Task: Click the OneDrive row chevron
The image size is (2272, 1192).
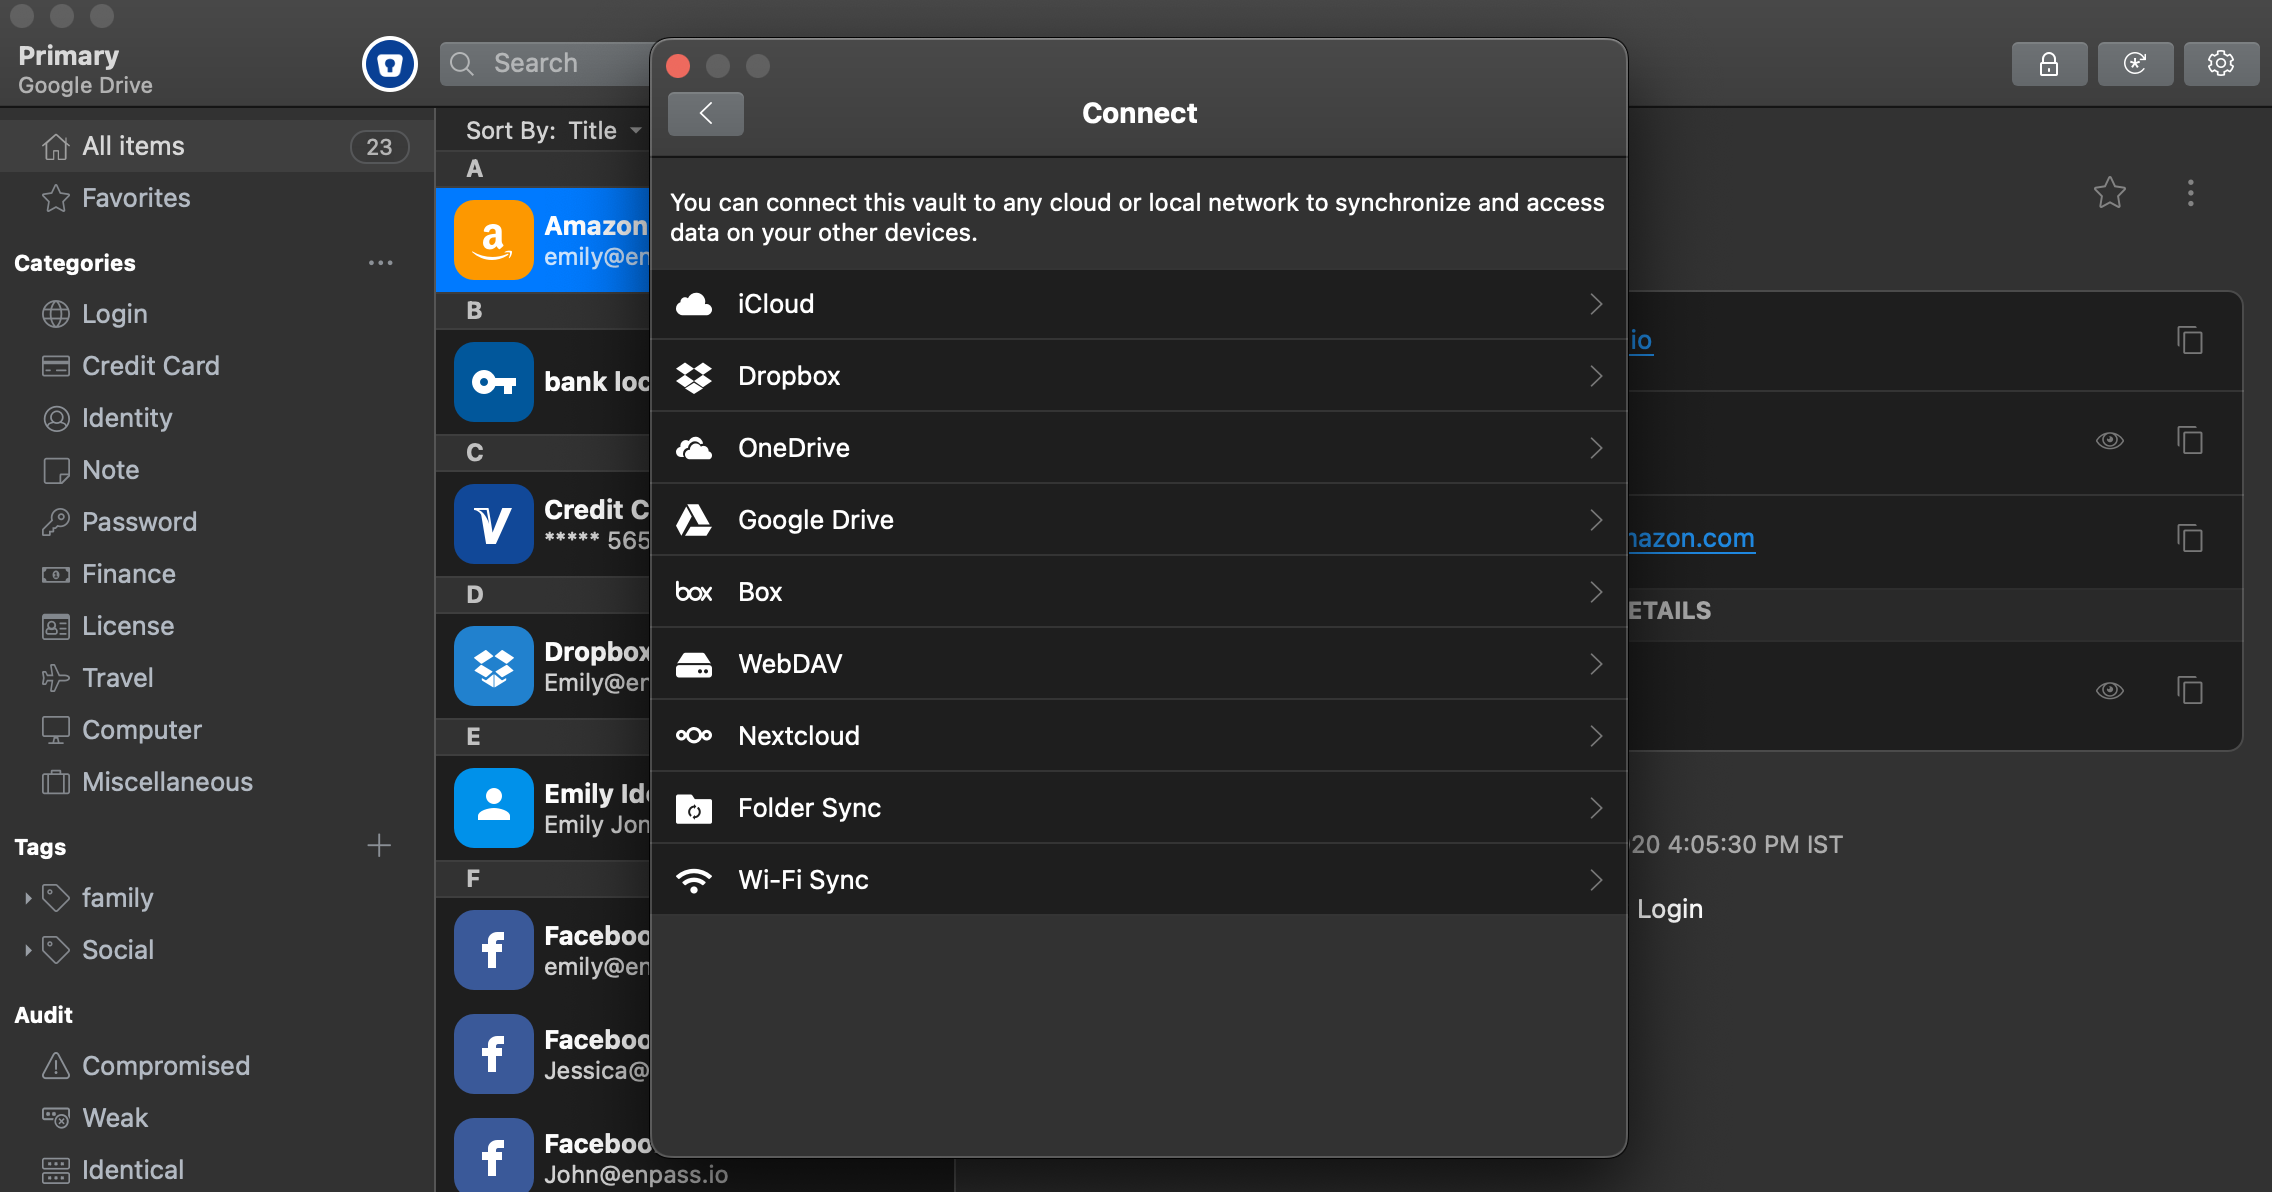Action: pyautogui.click(x=1596, y=448)
